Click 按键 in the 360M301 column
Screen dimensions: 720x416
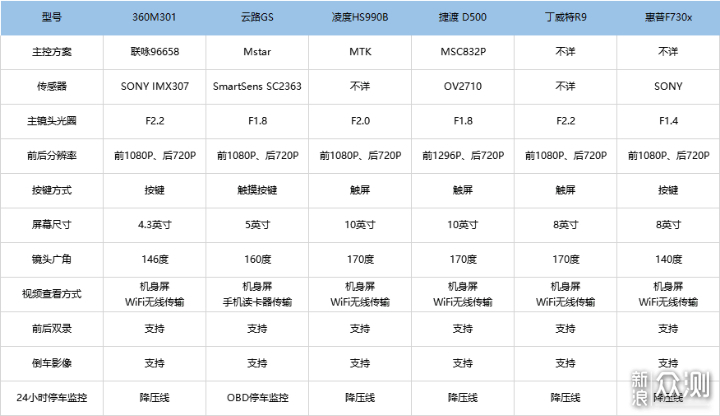(x=154, y=190)
